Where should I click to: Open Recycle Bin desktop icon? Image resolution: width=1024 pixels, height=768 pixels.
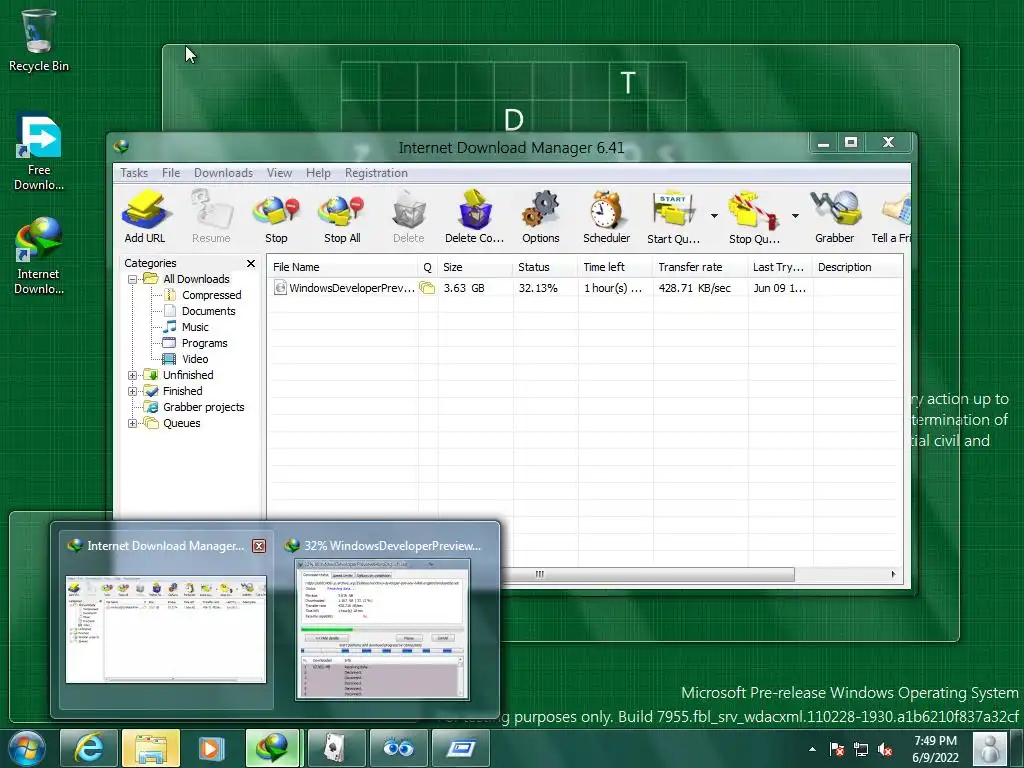pos(39,40)
